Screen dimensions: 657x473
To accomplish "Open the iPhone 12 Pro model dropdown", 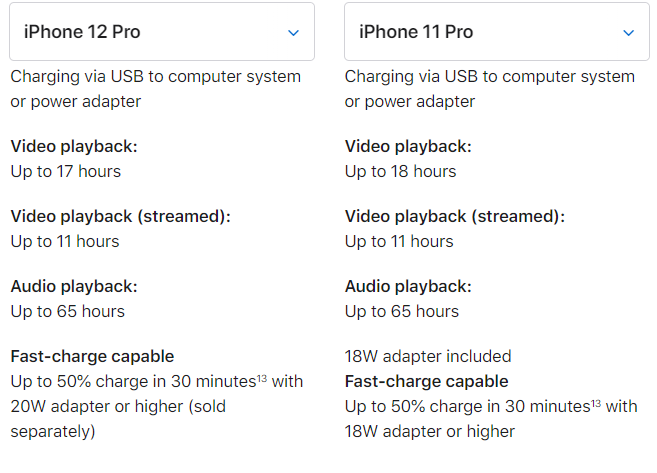I will pyautogui.click(x=161, y=32).
